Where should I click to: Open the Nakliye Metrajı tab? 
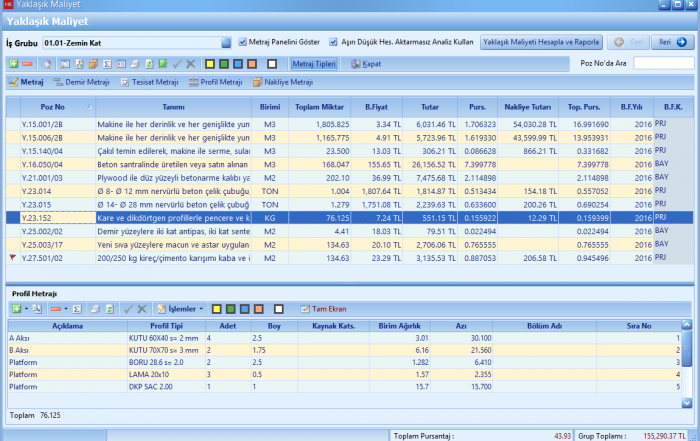[283, 82]
